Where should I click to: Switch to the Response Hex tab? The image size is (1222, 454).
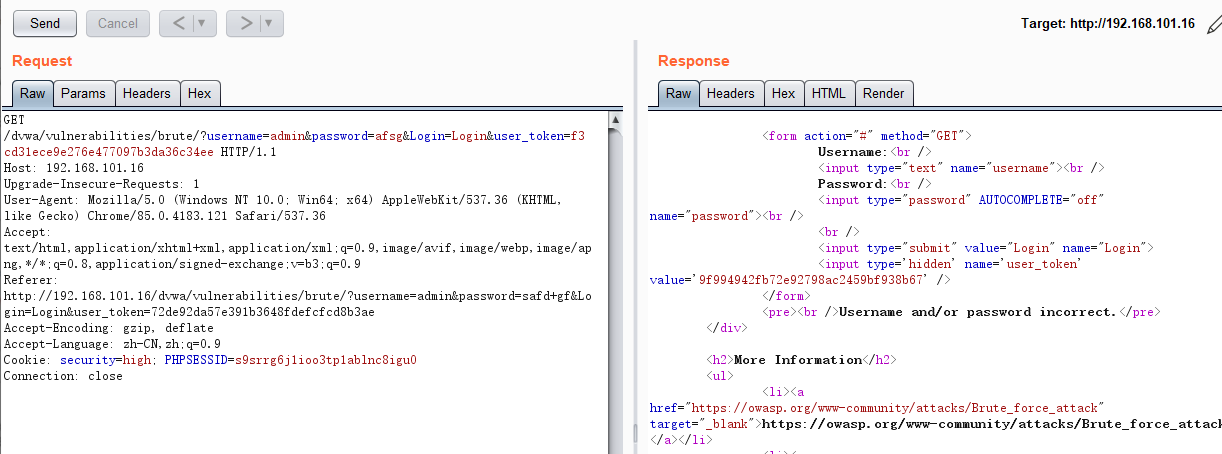pos(784,93)
